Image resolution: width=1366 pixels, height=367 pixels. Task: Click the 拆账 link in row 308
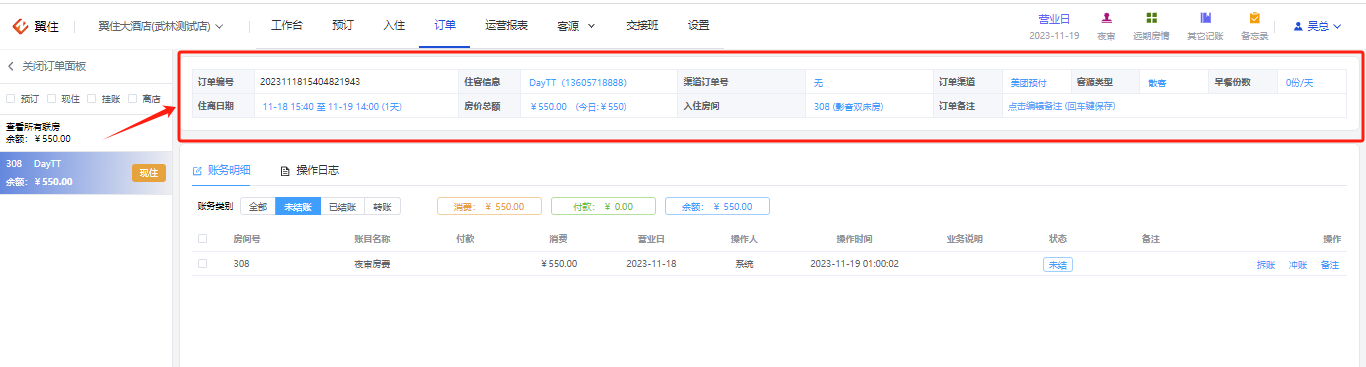tap(1266, 265)
